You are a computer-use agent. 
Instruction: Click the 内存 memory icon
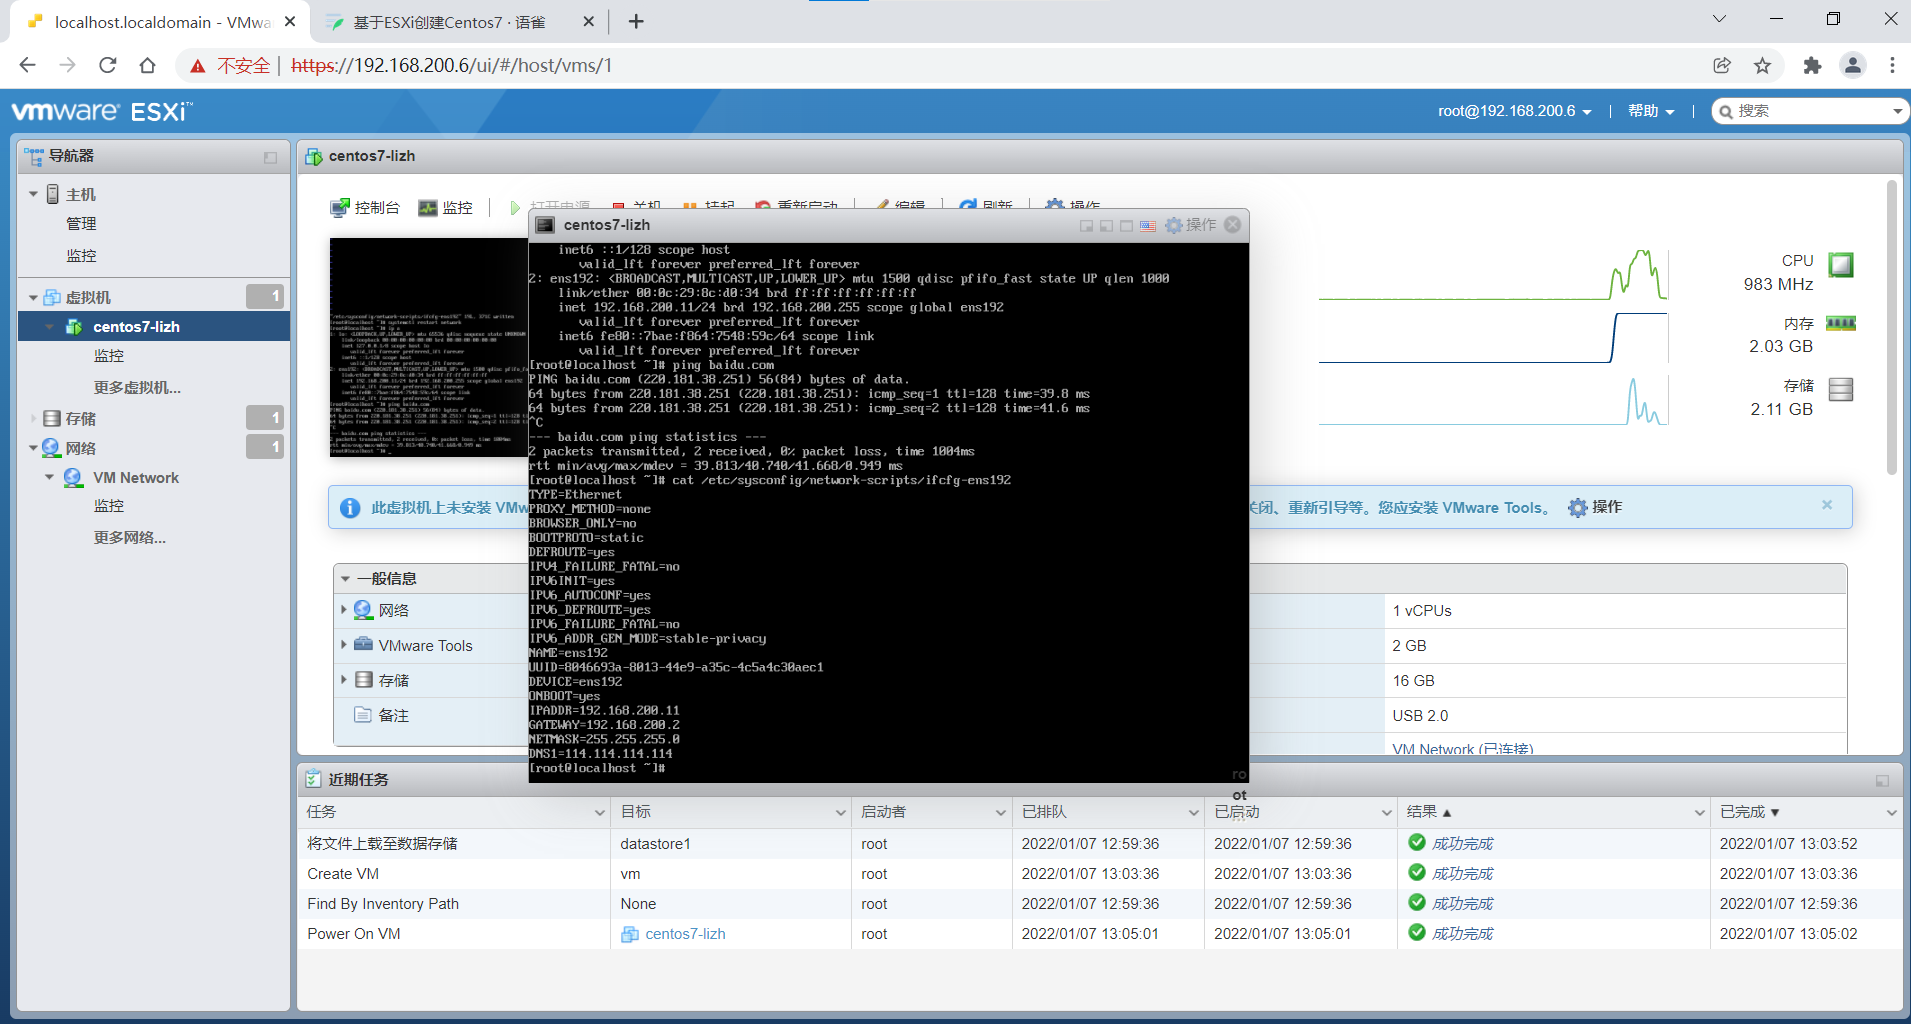[1841, 323]
